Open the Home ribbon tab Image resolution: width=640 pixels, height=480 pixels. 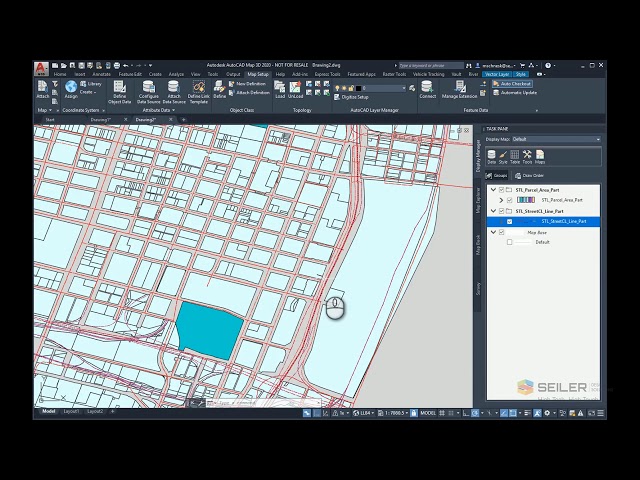click(60, 74)
